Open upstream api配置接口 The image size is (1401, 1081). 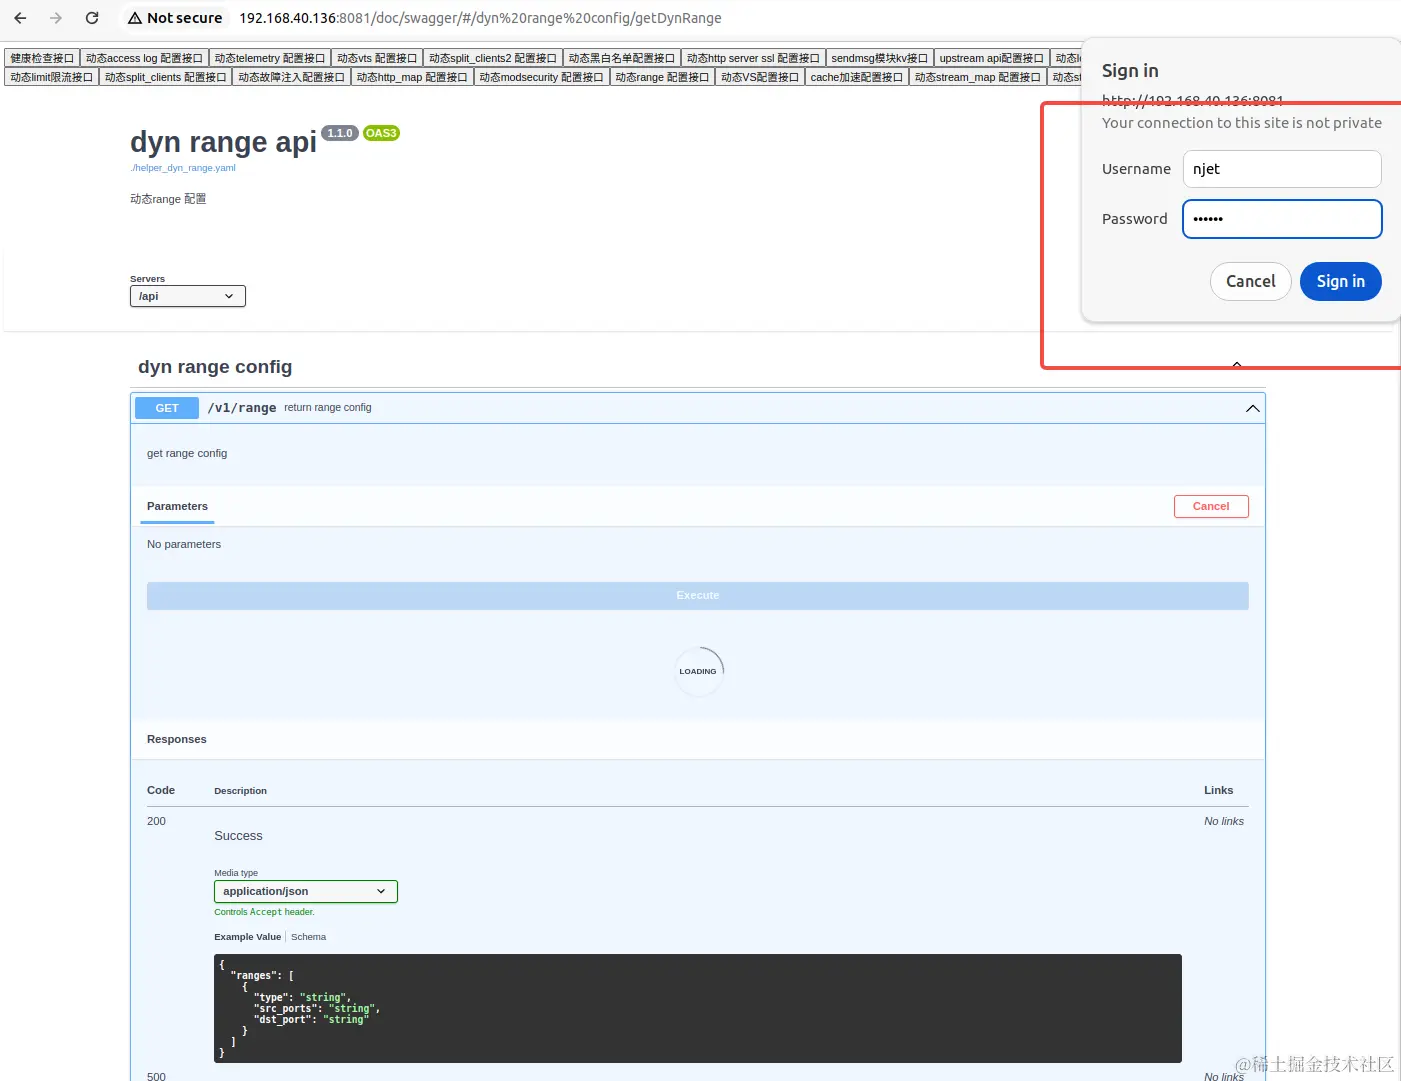pyautogui.click(x=992, y=58)
